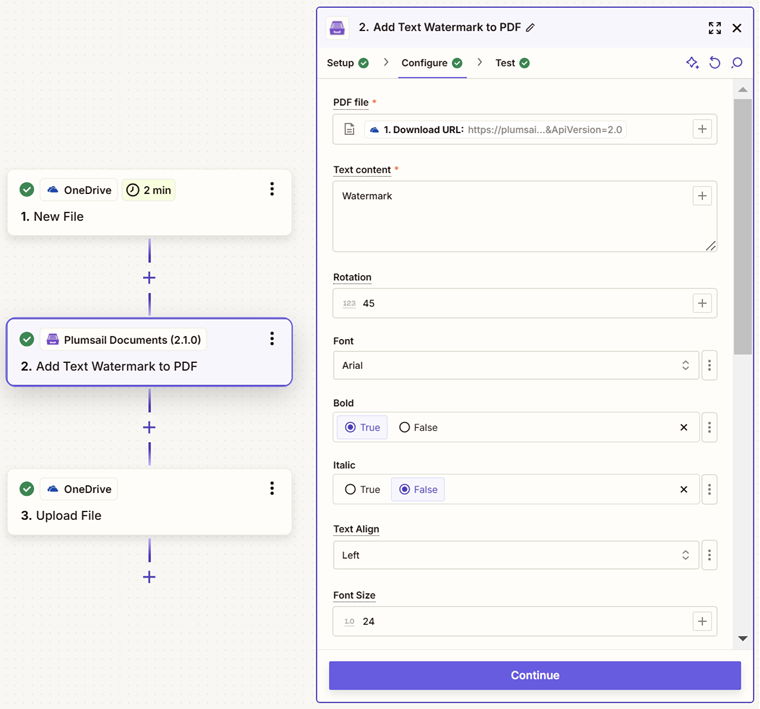Add step after Upload File
Screen dimensions: 760x709
(x=149, y=577)
